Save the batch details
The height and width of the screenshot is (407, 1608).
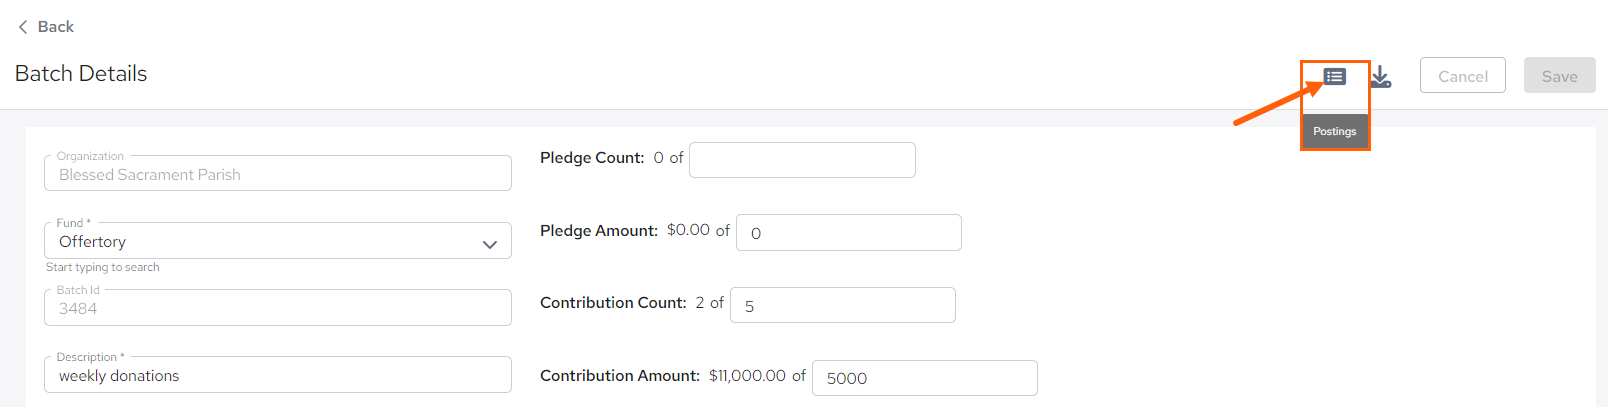1560,76
